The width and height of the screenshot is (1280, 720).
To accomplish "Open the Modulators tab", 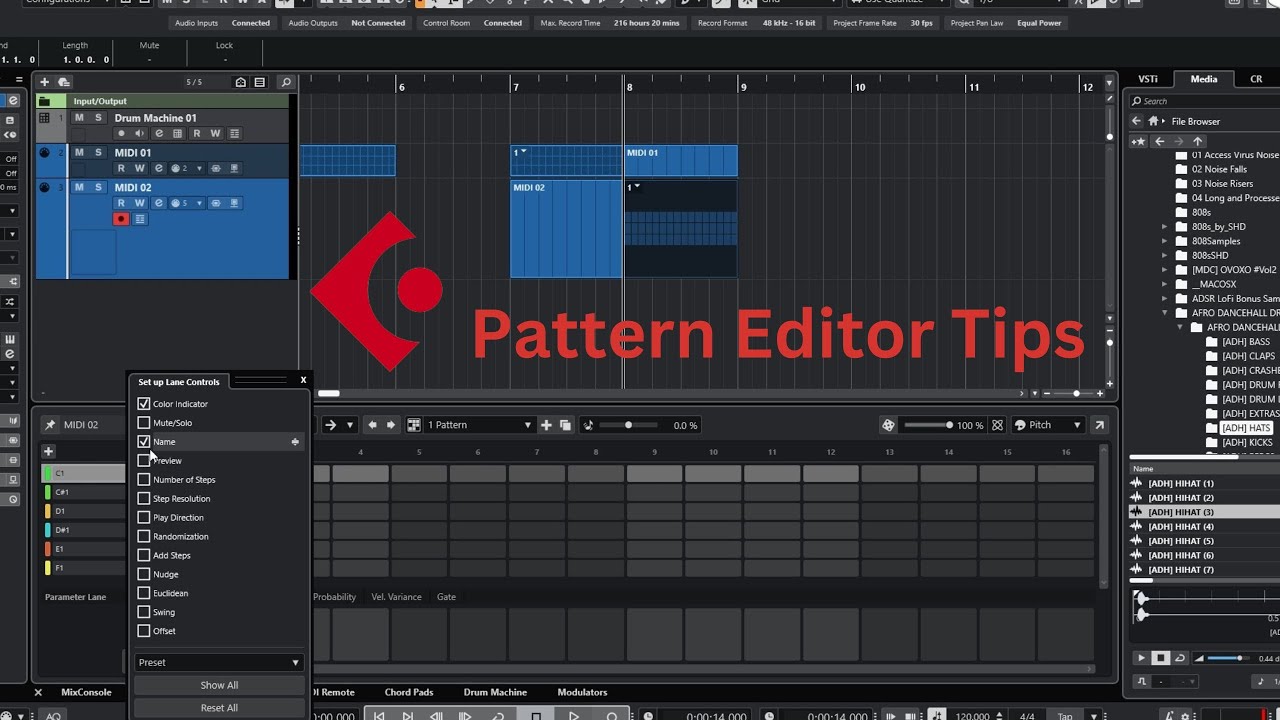I will tap(582, 692).
